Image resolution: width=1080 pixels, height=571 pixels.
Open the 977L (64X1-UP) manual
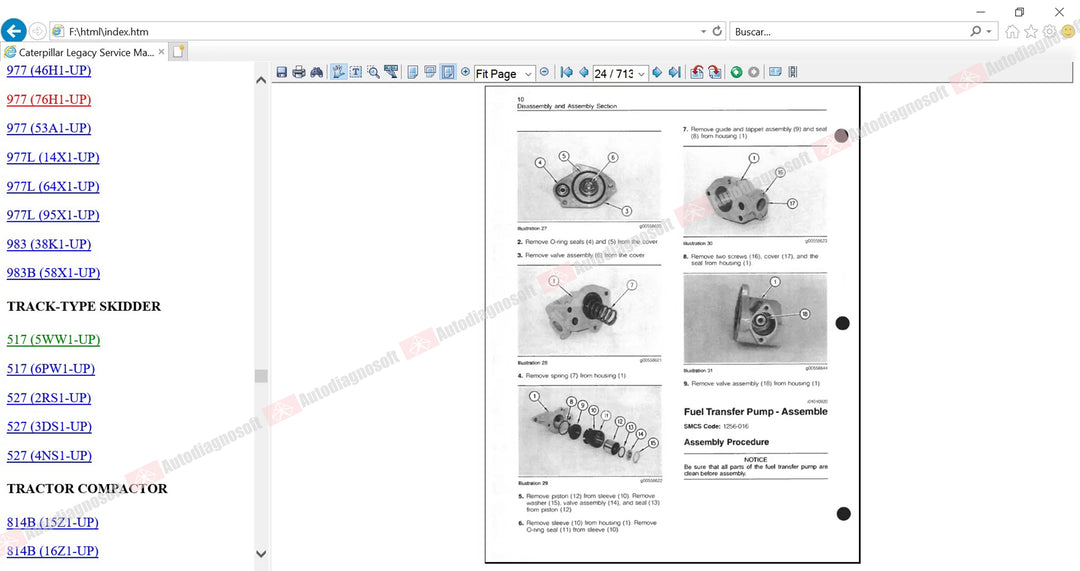pos(53,186)
